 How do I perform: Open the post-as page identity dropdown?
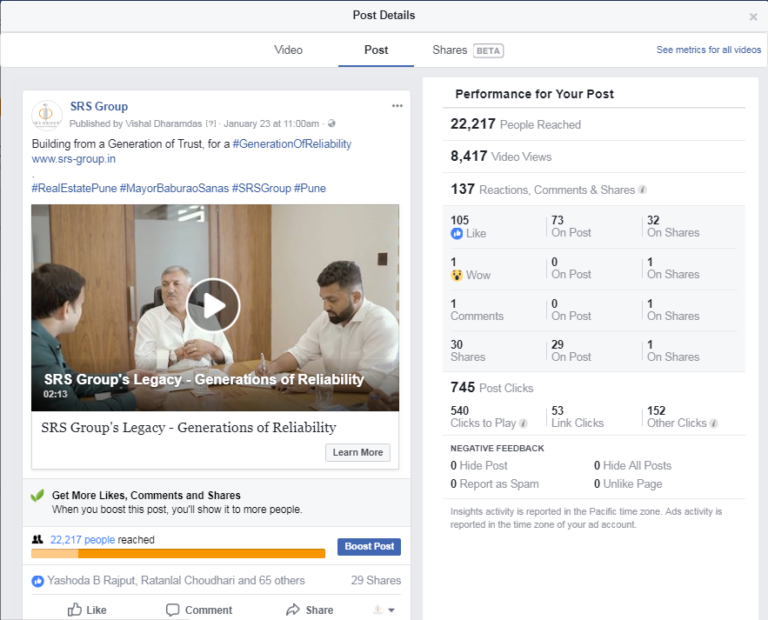(384, 610)
